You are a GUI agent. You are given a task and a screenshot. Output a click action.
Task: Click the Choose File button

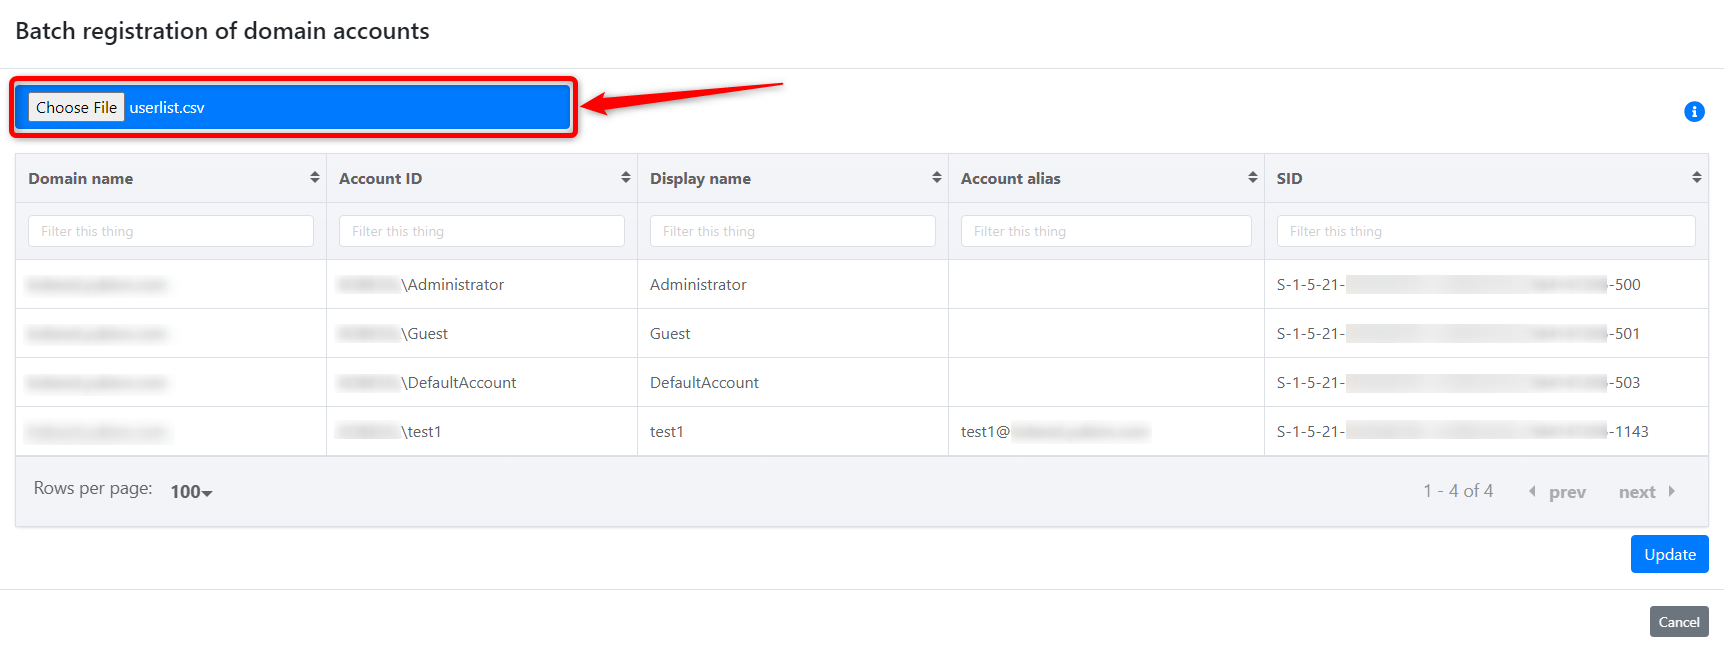(76, 107)
